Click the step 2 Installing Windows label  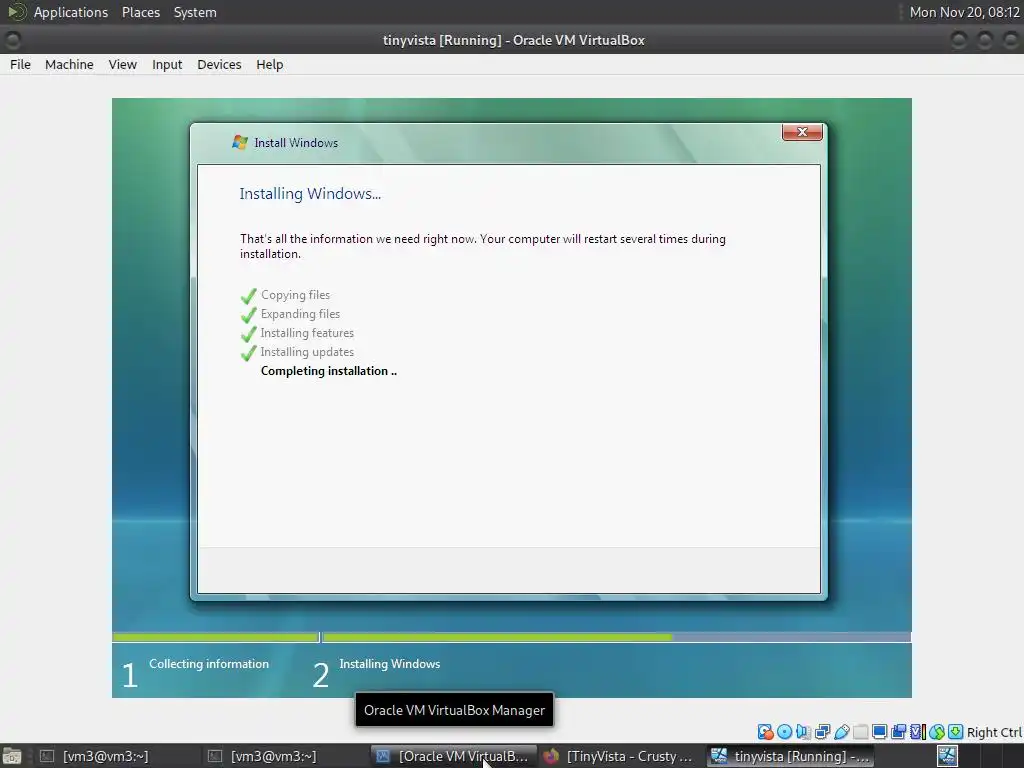click(390, 664)
